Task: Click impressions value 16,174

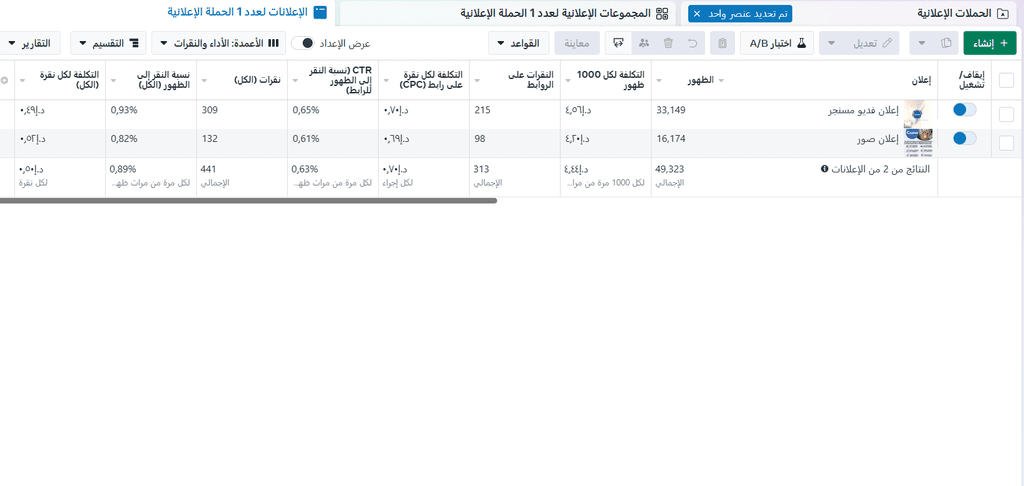Action: point(671,138)
